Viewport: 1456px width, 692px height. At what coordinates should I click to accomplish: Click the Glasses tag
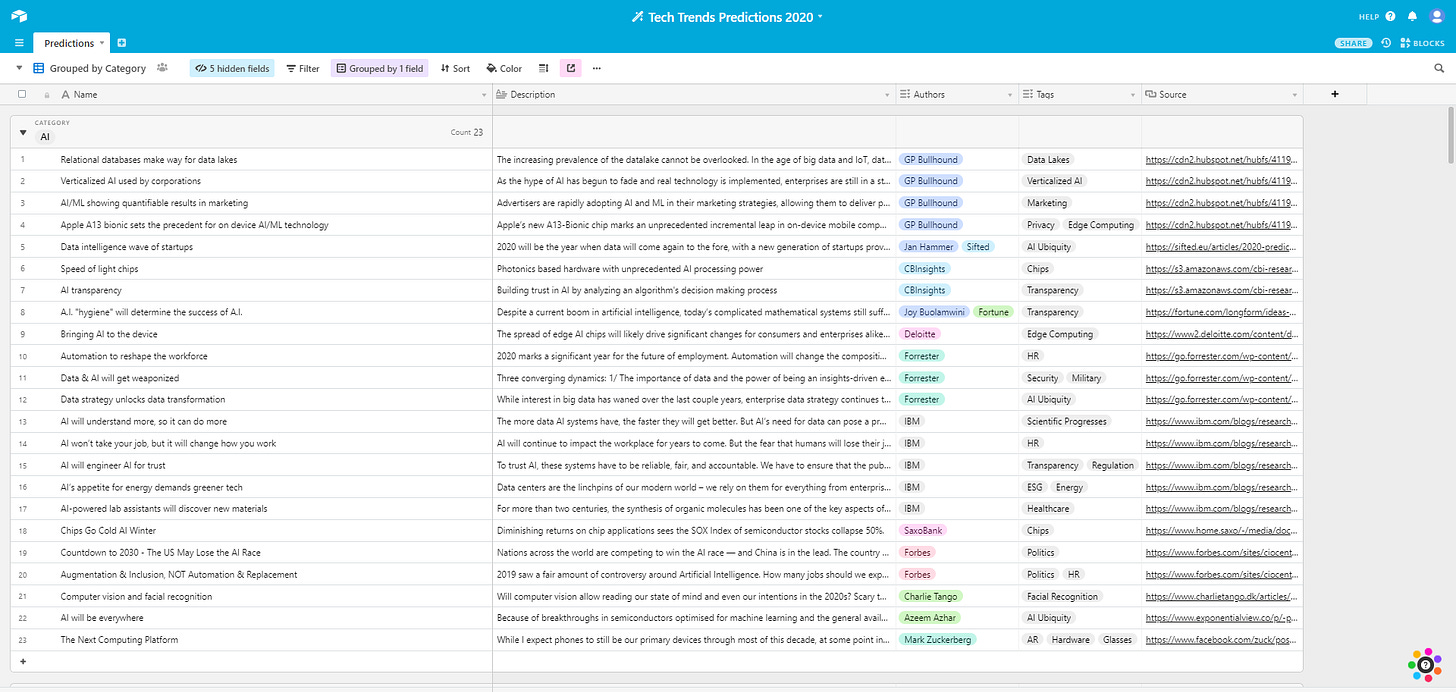1118,640
